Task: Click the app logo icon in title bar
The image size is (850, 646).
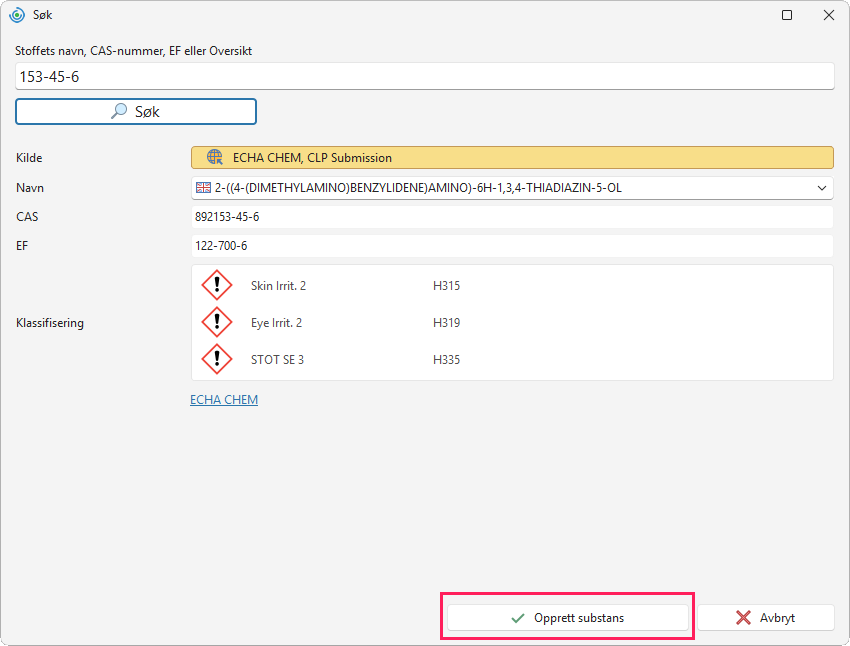Action: pyautogui.click(x=17, y=15)
